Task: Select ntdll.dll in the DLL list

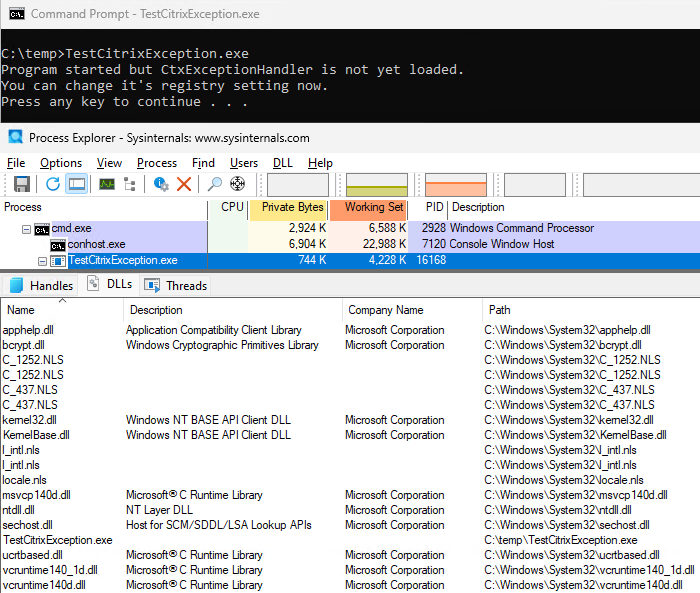Action: point(18,510)
